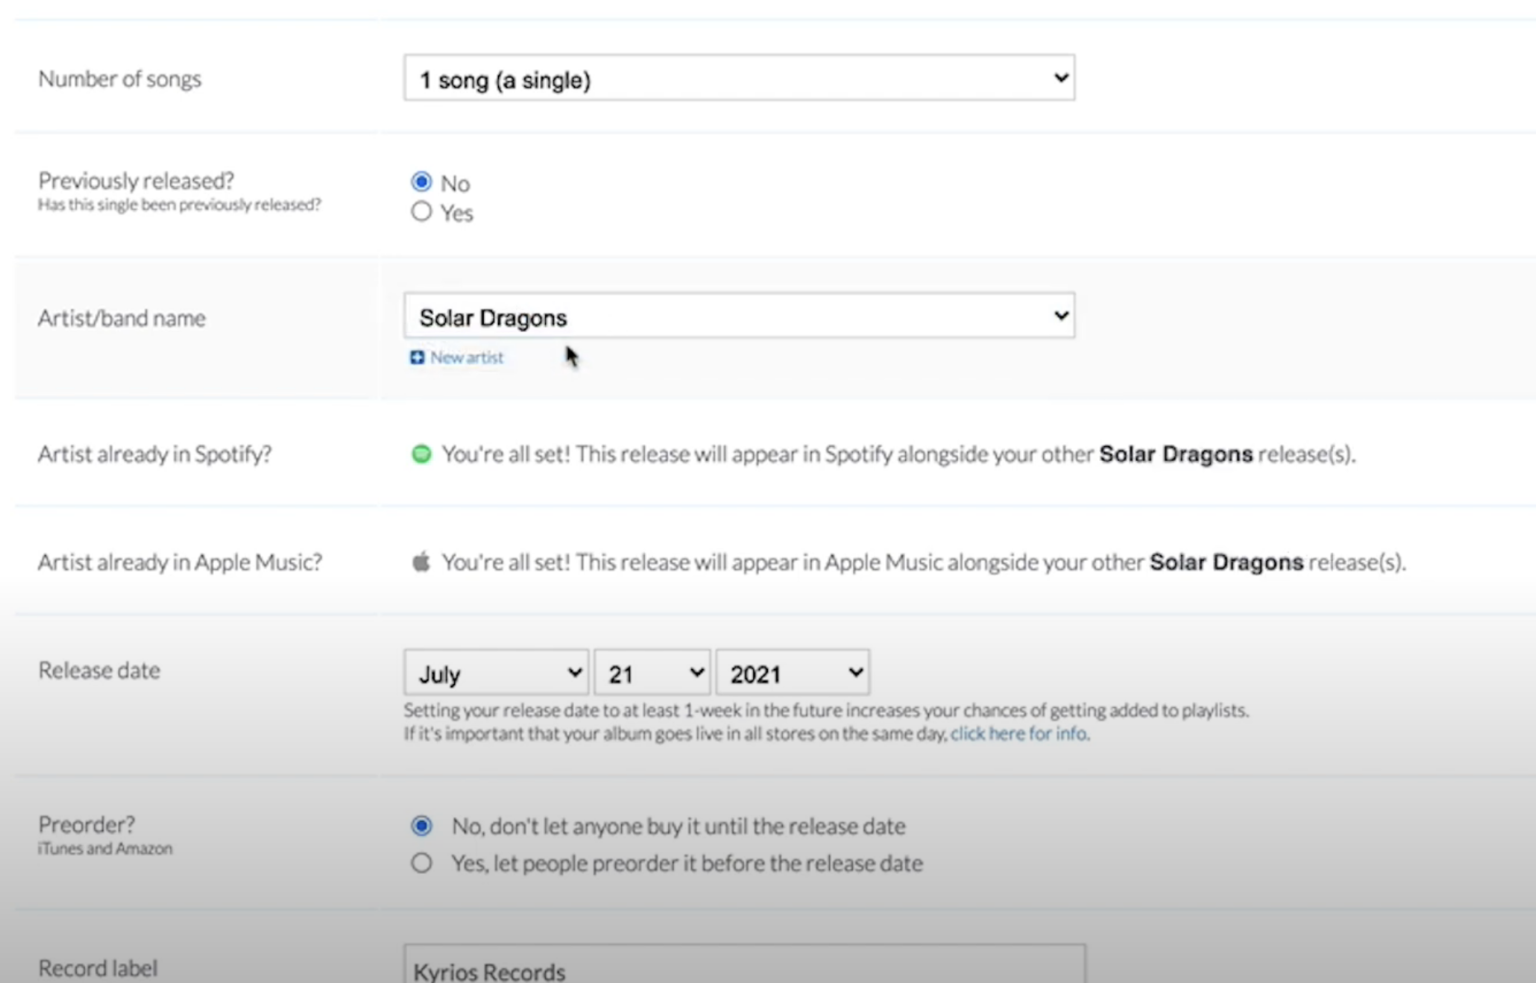1536x983 pixels.
Task: Open the release year dropdown showing 2021
Action: tap(793, 673)
